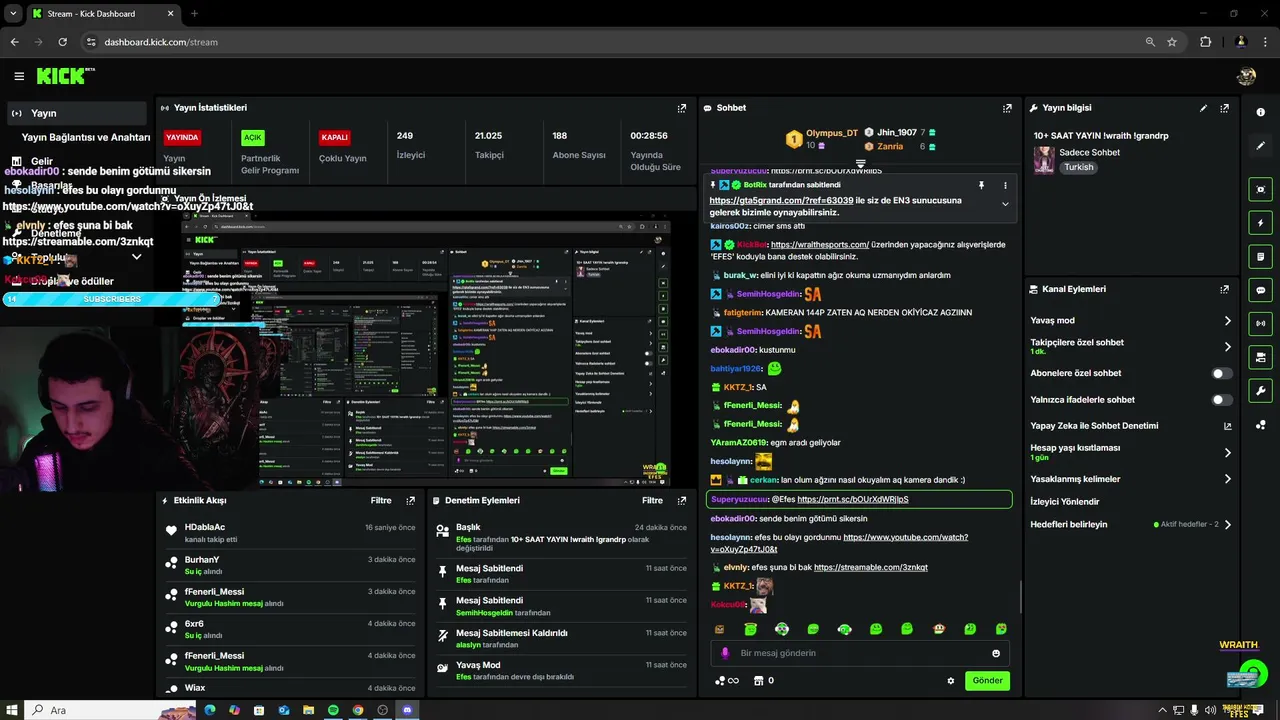Edit stream info with the pencil in Yayın bilgisi

(1203, 108)
